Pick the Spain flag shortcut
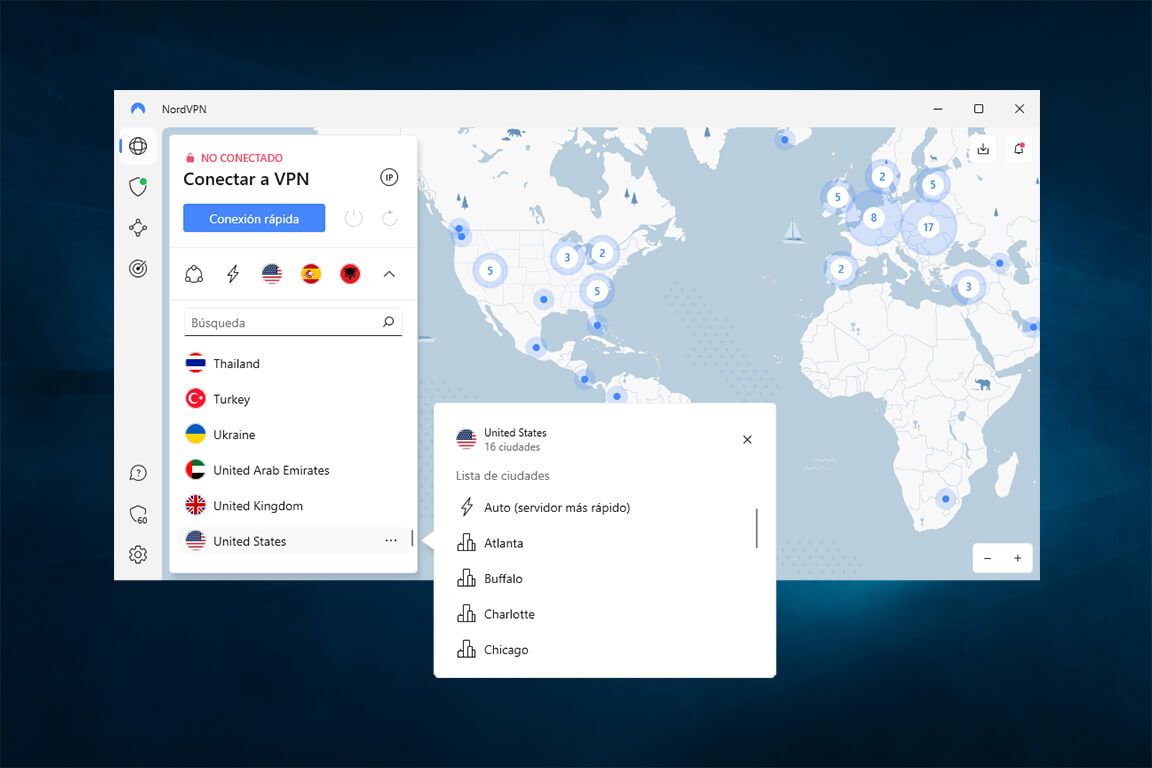Screen dimensions: 1152x768 coord(311,274)
